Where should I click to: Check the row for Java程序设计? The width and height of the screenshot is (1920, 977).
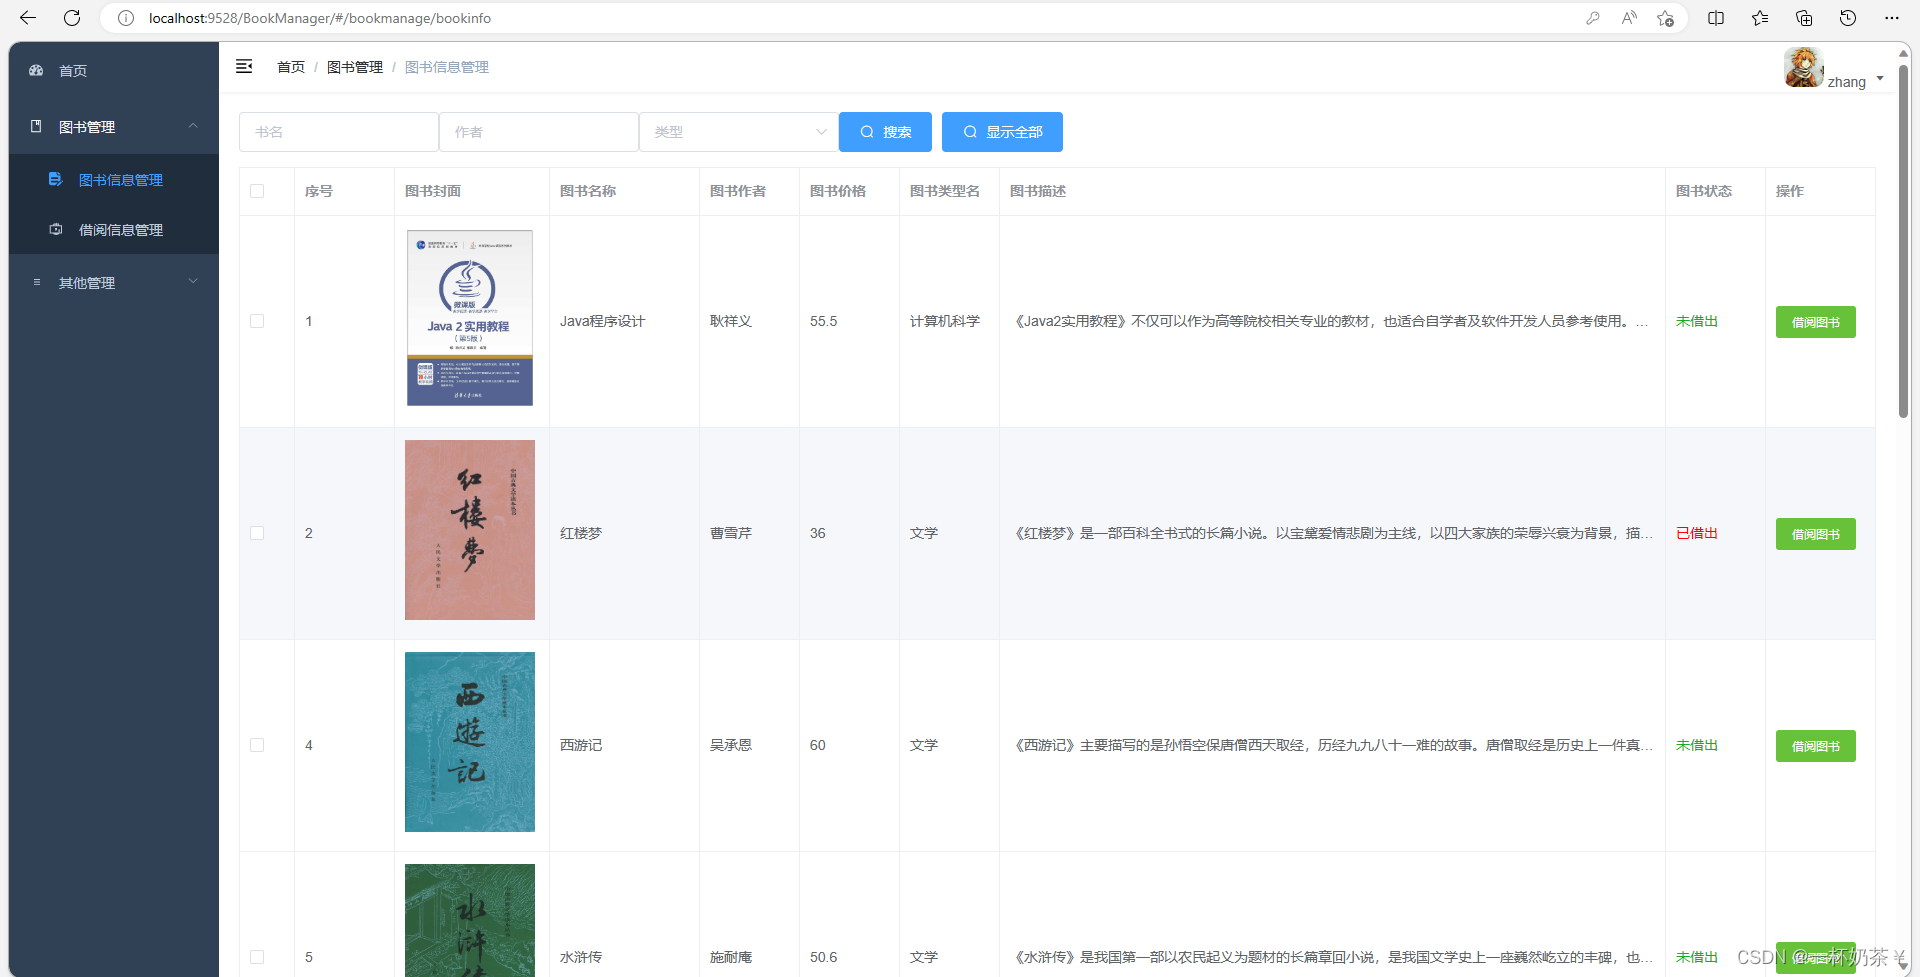click(257, 321)
